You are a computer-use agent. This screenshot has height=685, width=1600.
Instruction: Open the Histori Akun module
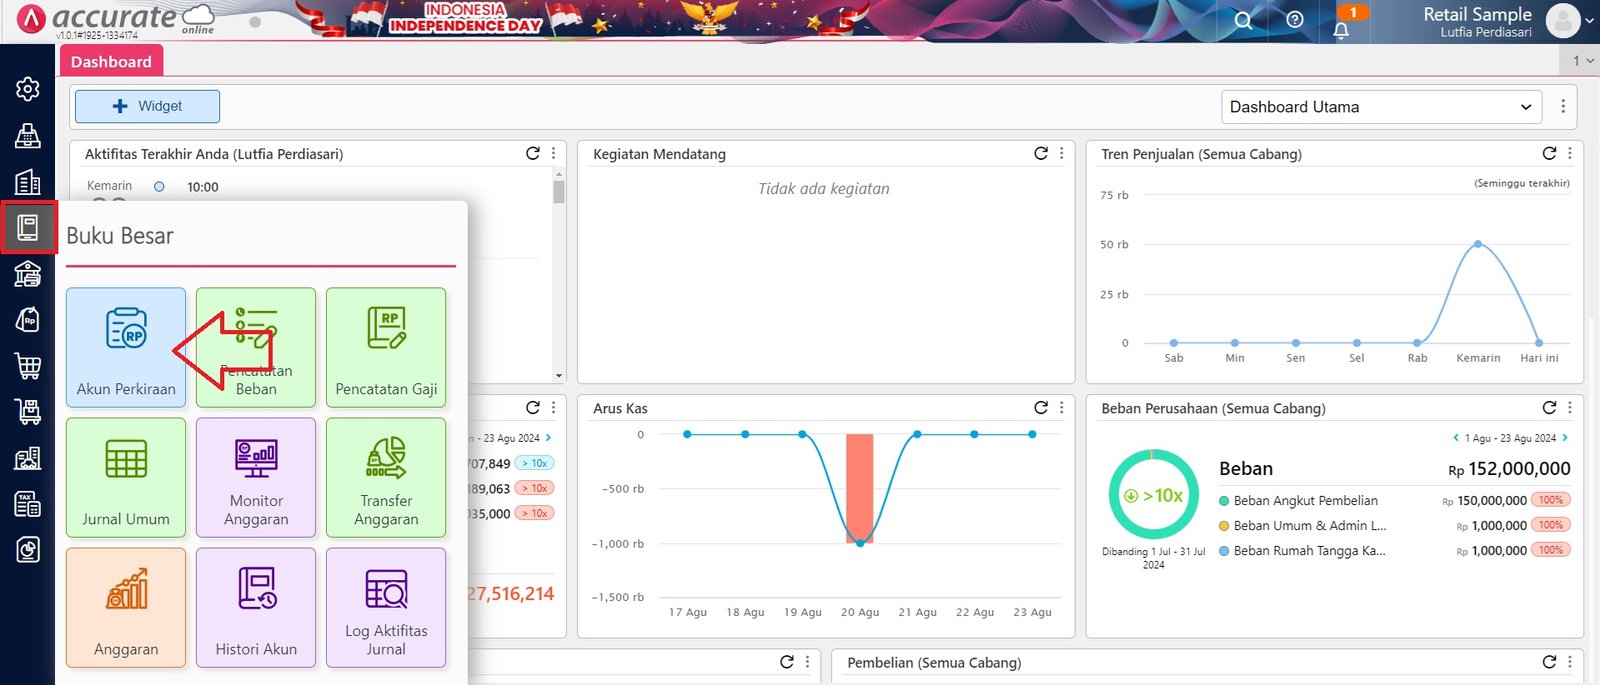pos(256,607)
